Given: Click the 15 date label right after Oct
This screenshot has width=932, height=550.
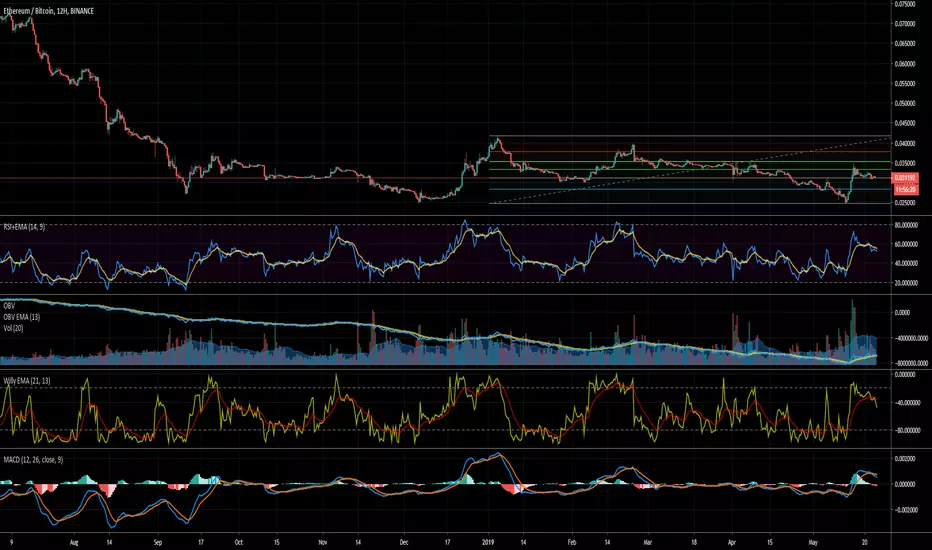Looking at the screenshot, I should [276, 542].
